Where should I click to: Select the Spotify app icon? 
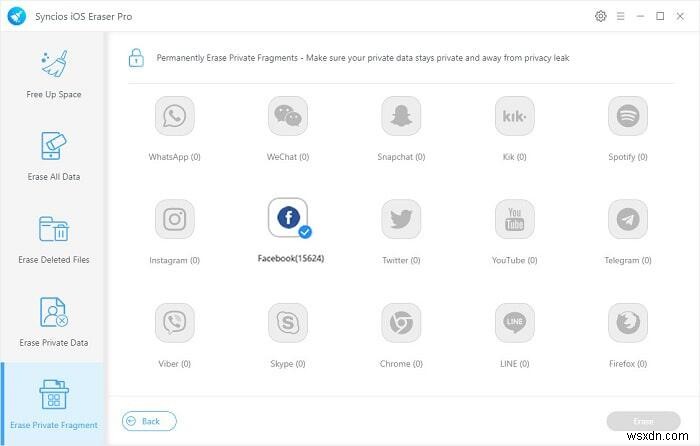[628, 116]
